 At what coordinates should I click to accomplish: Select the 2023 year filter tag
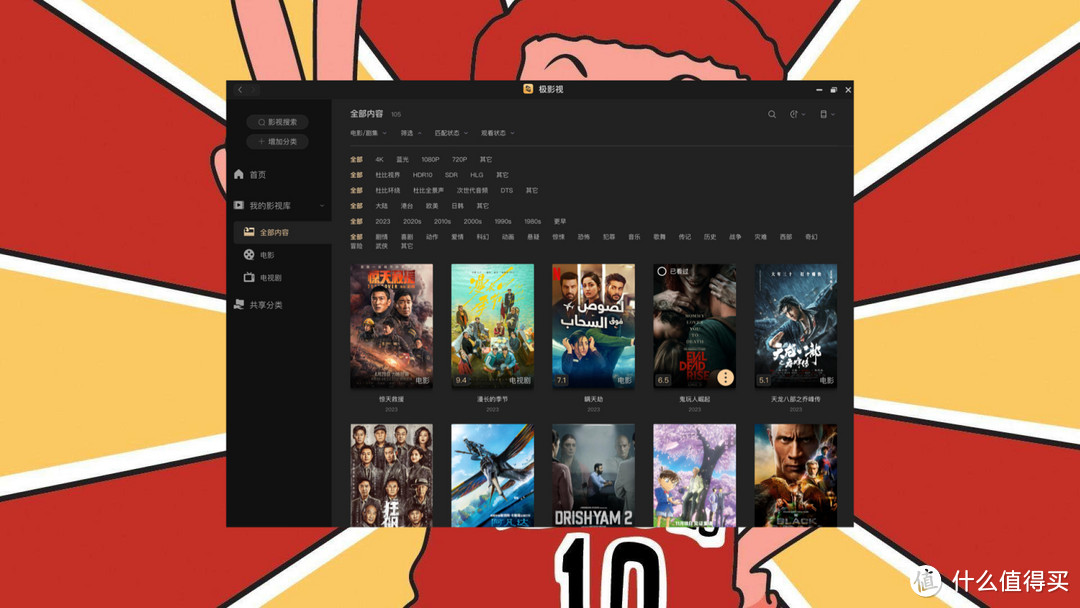click(383, 222)
